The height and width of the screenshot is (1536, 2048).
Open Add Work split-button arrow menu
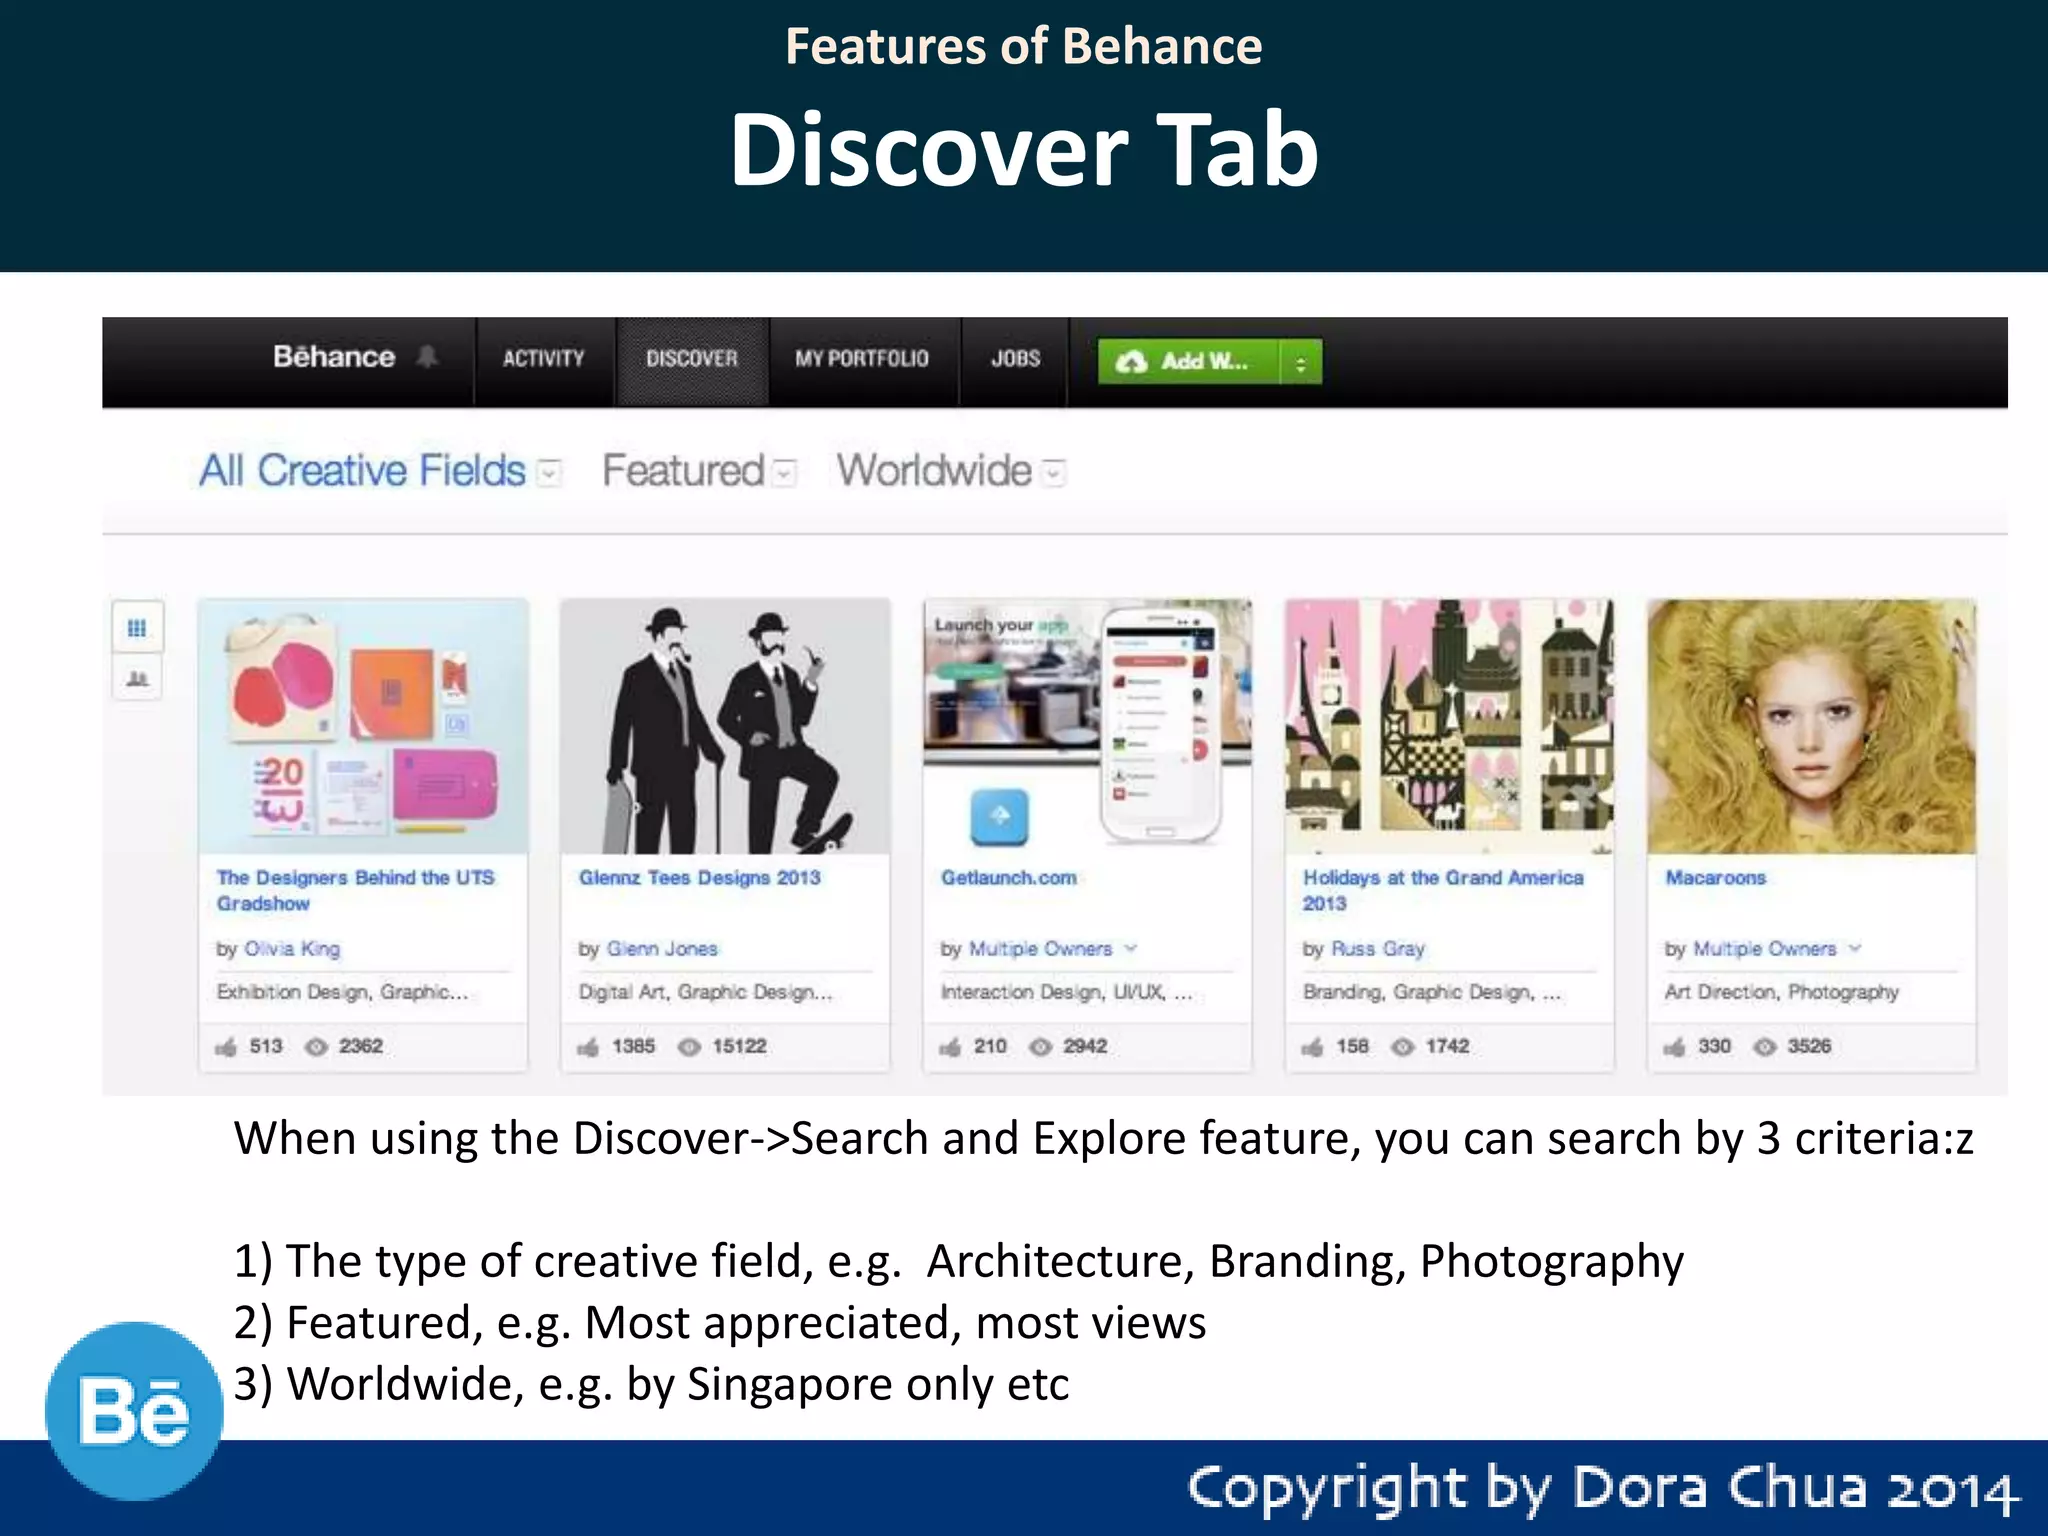coord(1301,362)
